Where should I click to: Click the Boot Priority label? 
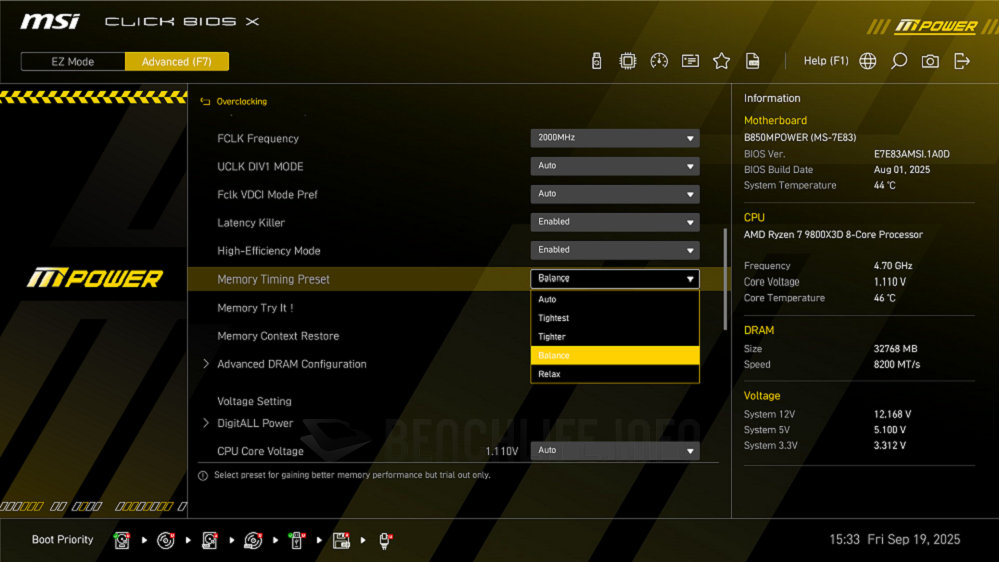(x=62, y=540)
